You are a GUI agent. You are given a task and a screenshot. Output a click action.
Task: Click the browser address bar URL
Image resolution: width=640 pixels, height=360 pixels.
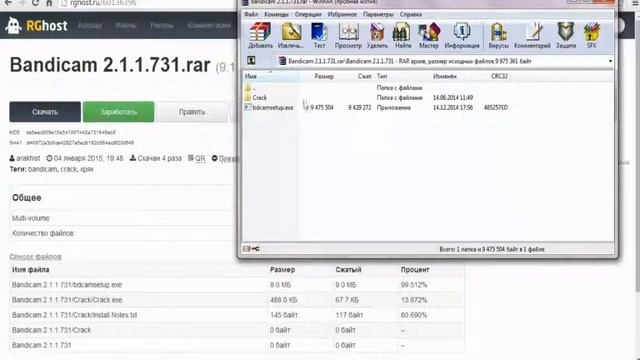(103, 3)
